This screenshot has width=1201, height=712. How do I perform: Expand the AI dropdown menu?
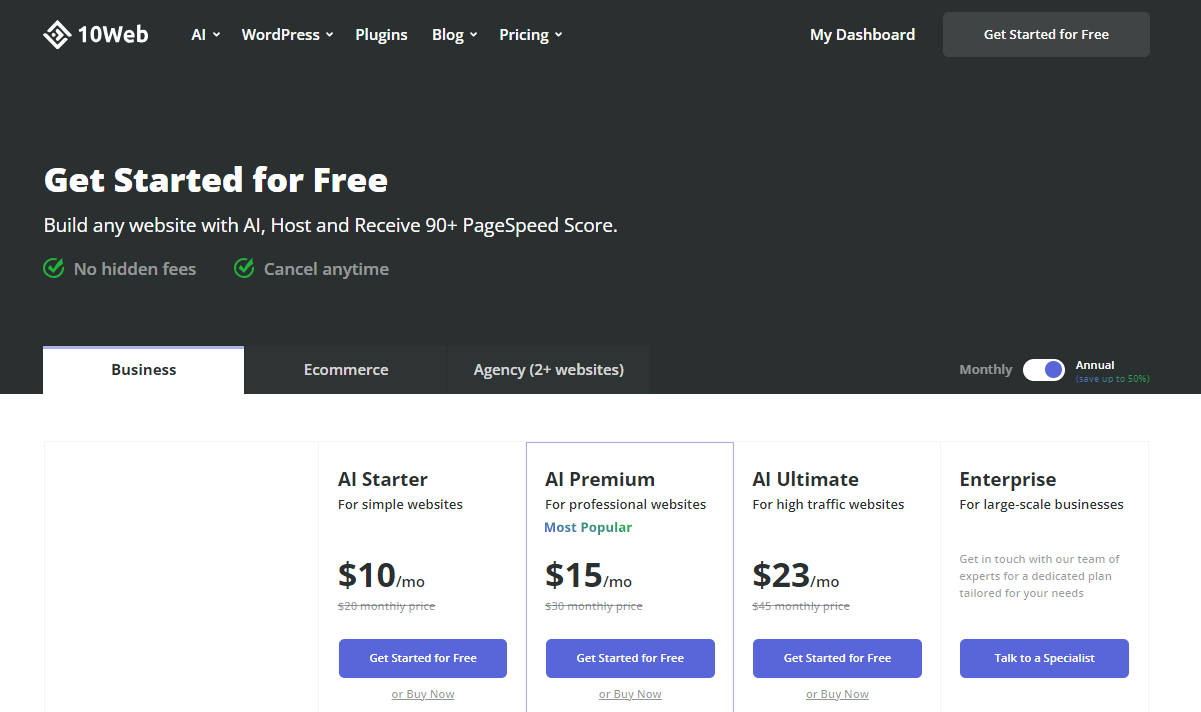206,35
